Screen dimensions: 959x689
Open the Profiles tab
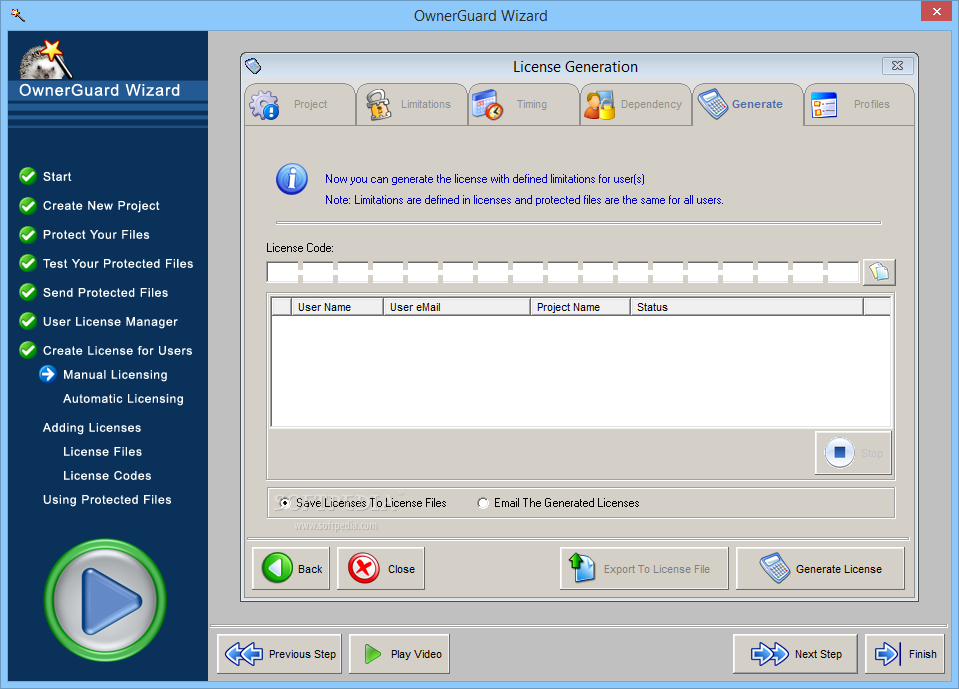click(x=859, y=105)
